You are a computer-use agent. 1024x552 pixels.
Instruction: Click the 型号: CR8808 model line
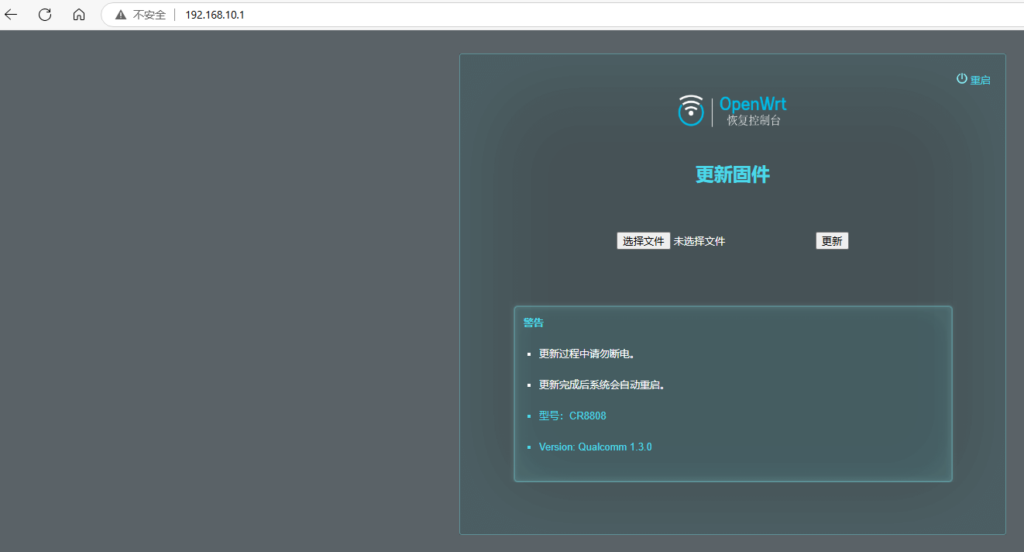pyautogui.click(x=572, y=416)
